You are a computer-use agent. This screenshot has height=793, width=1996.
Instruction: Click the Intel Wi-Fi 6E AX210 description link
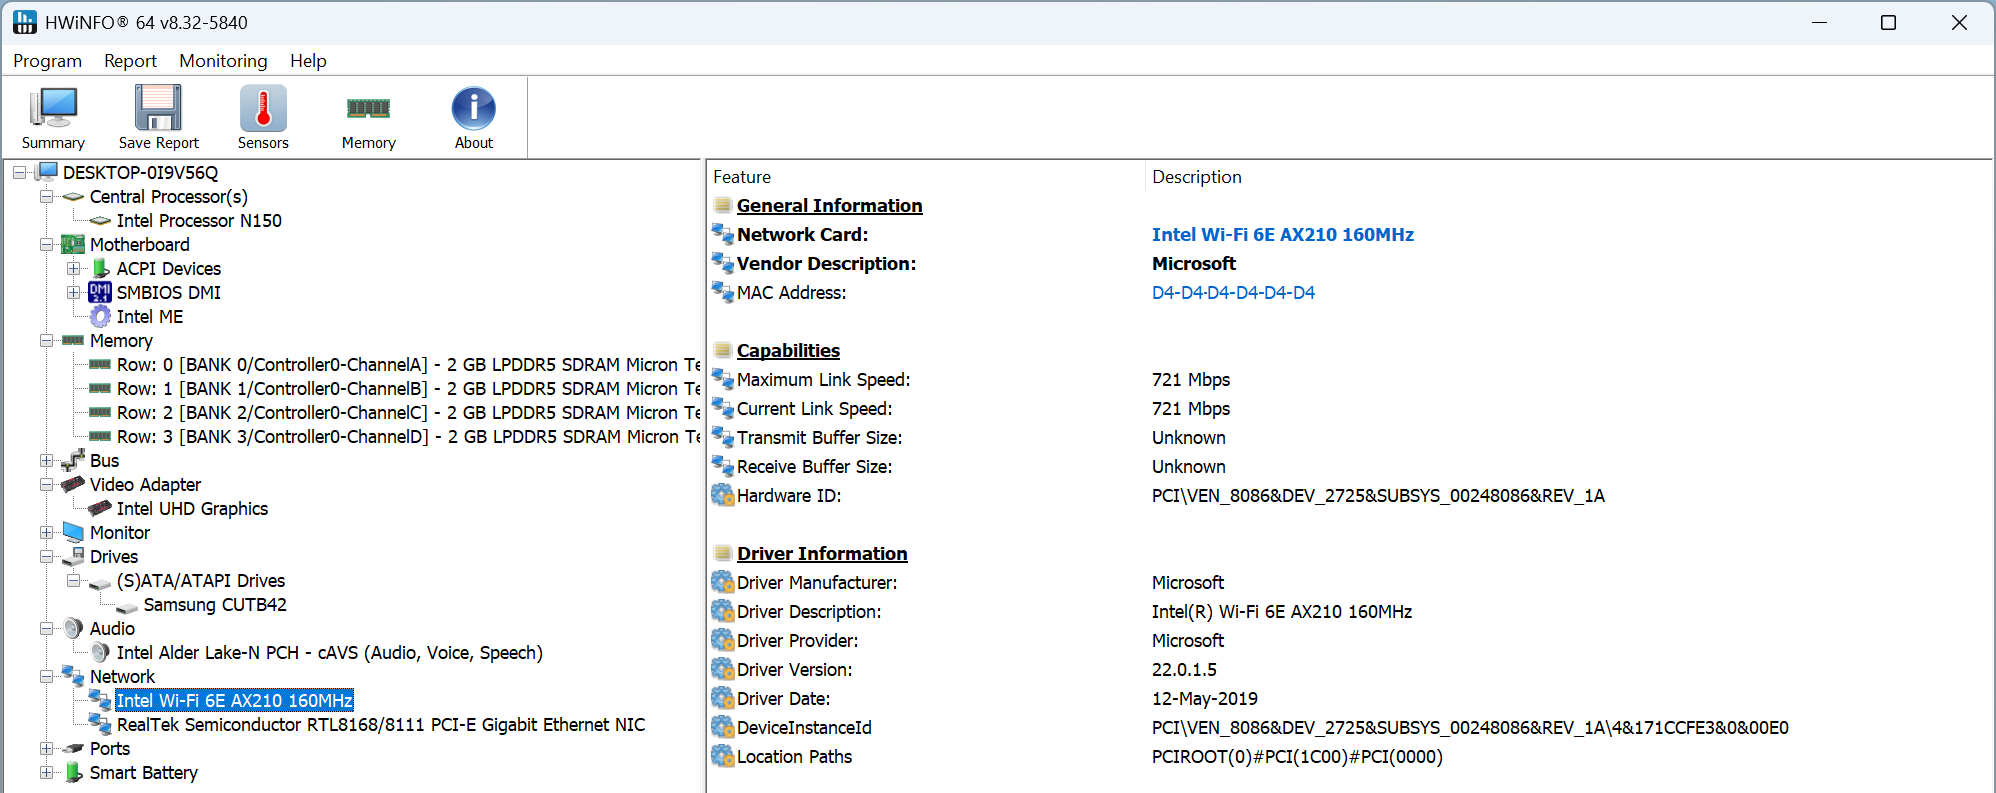[1282, 234]
